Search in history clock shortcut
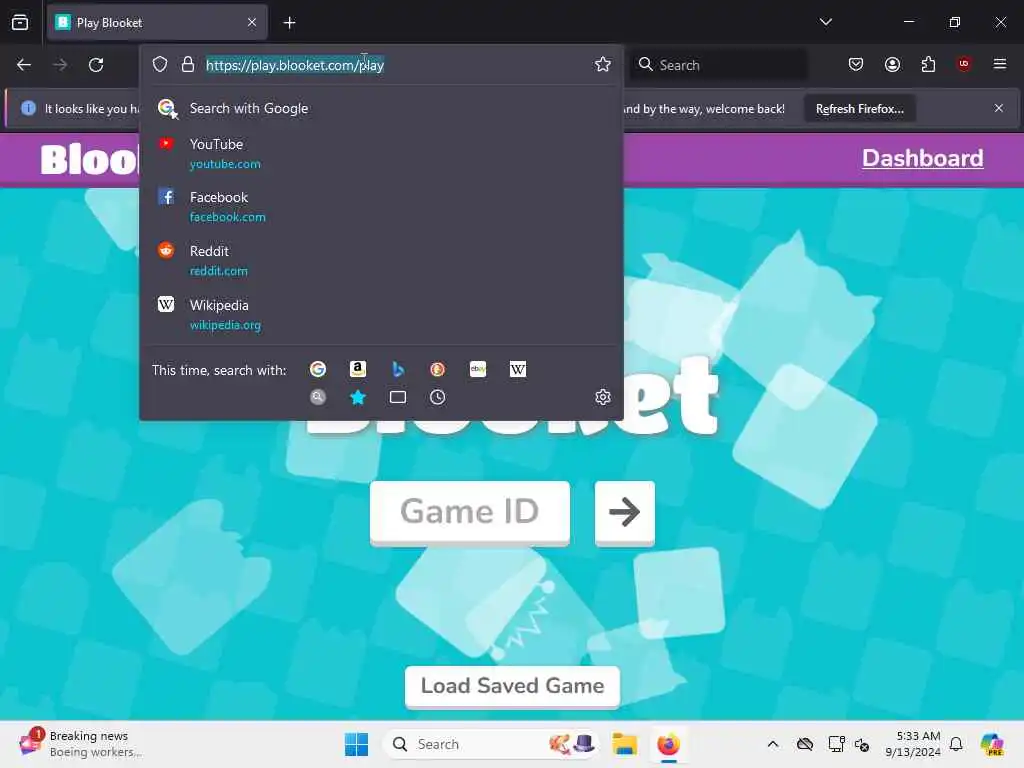 point(438,397)
